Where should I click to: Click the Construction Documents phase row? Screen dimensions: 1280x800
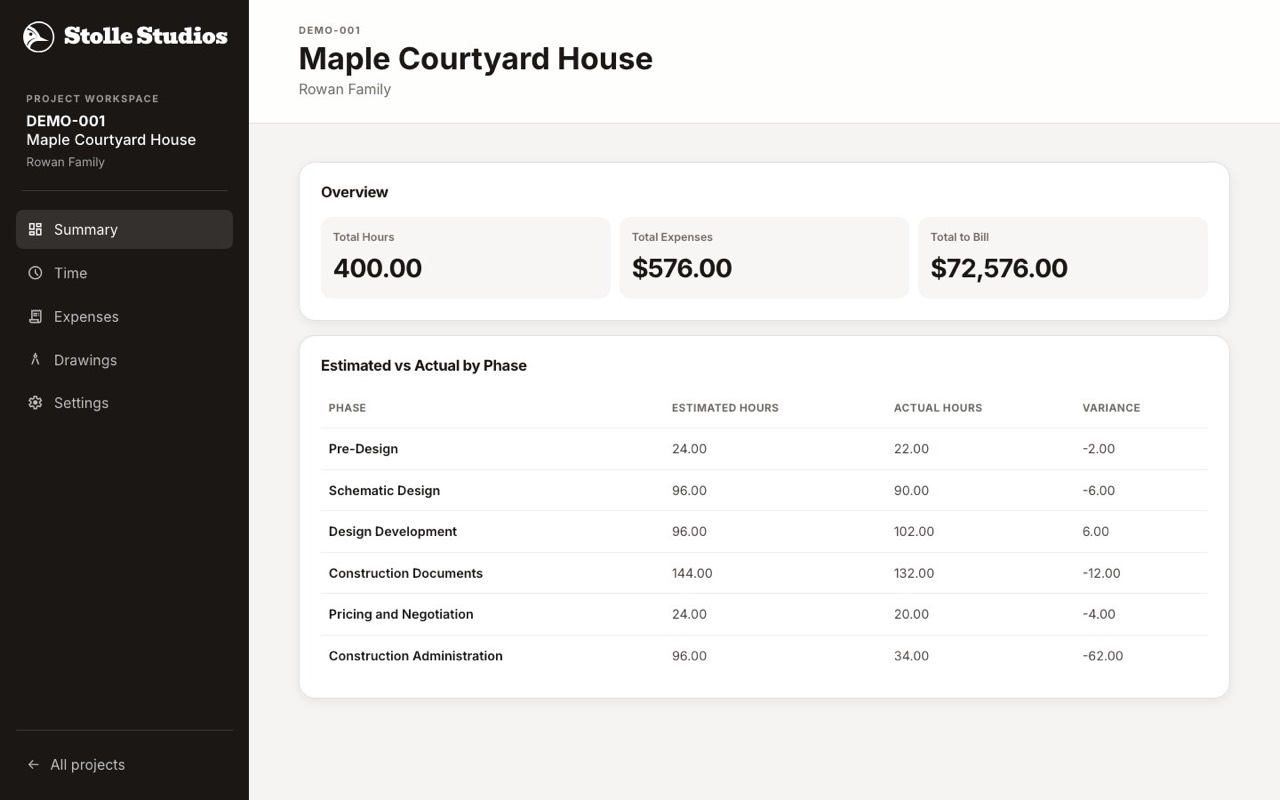coord(764,573)
